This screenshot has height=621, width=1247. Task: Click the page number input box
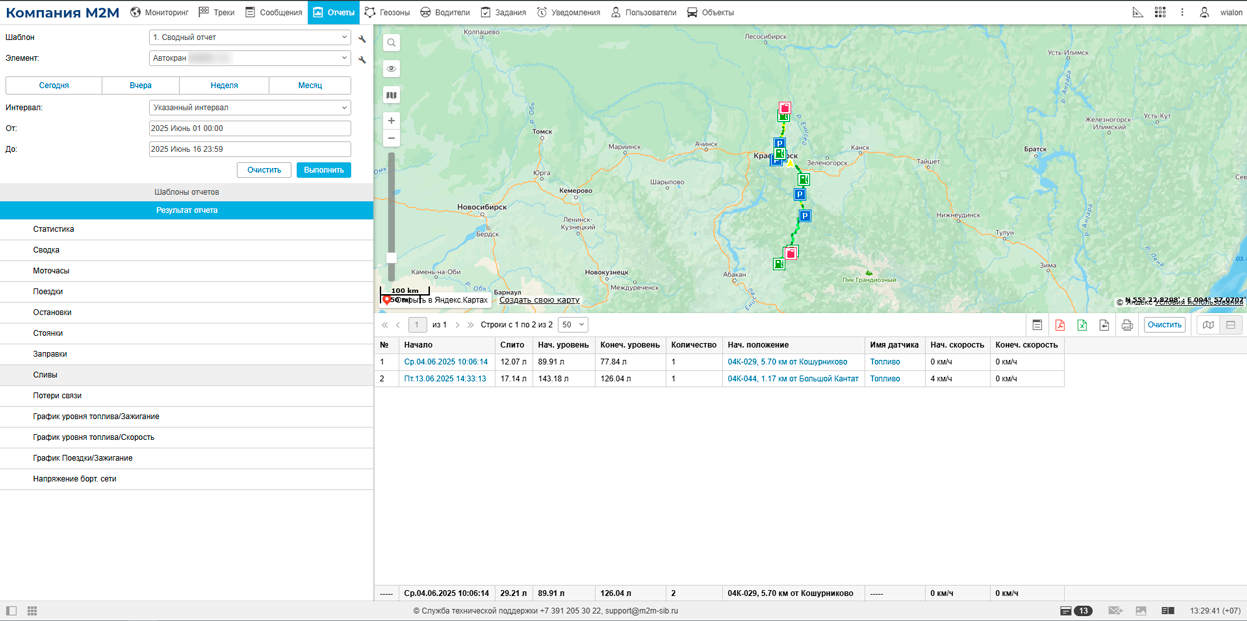click(417, 325)
